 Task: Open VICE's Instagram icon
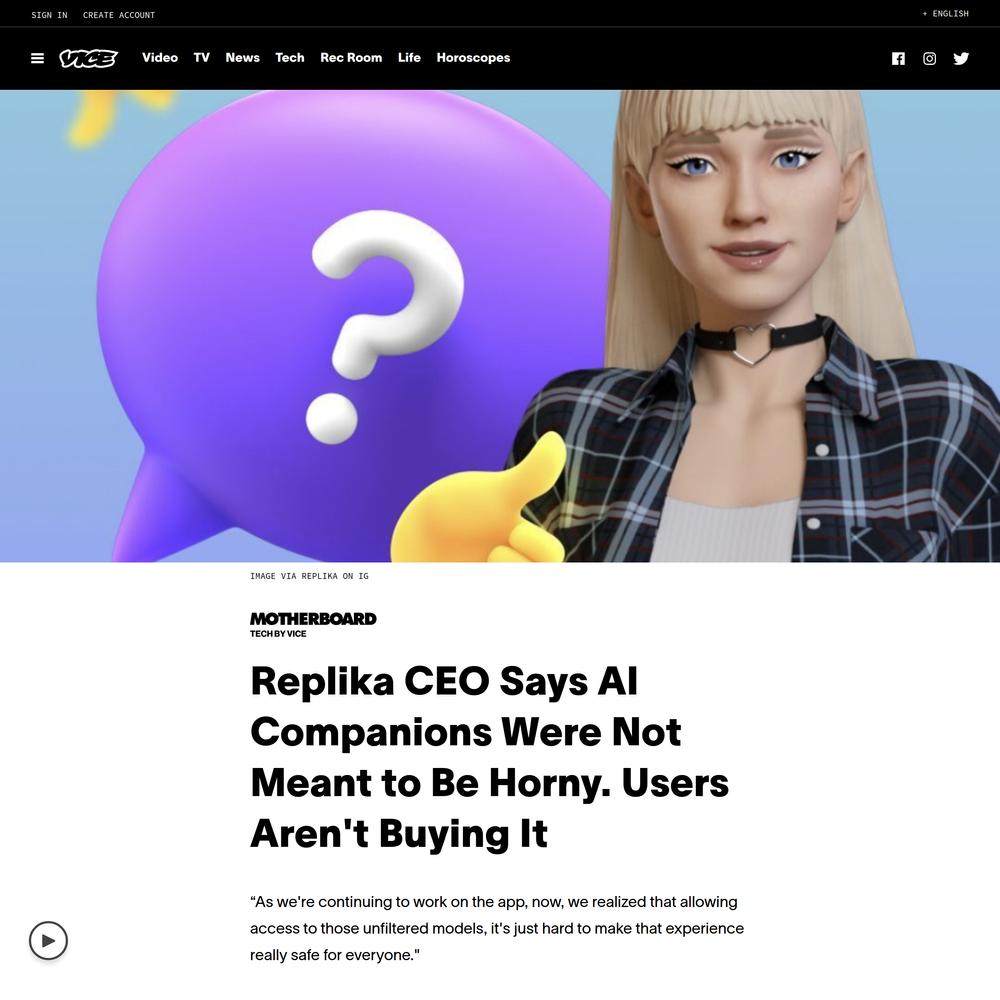929,59
